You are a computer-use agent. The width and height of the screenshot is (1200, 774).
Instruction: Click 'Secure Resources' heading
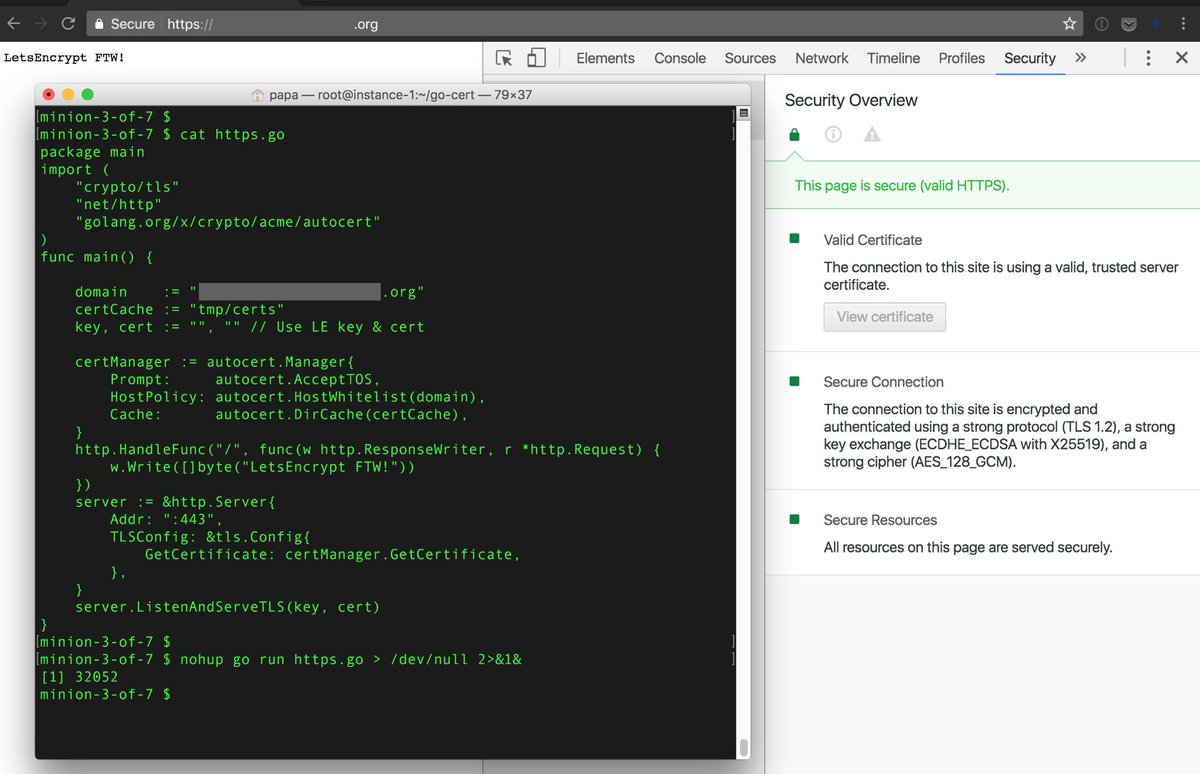pos(881,520)
